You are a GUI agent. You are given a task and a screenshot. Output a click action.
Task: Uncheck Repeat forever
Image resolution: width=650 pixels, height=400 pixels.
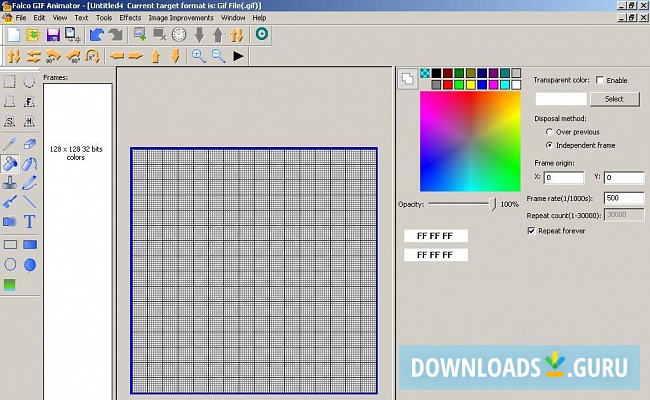[x=531, y=230]
